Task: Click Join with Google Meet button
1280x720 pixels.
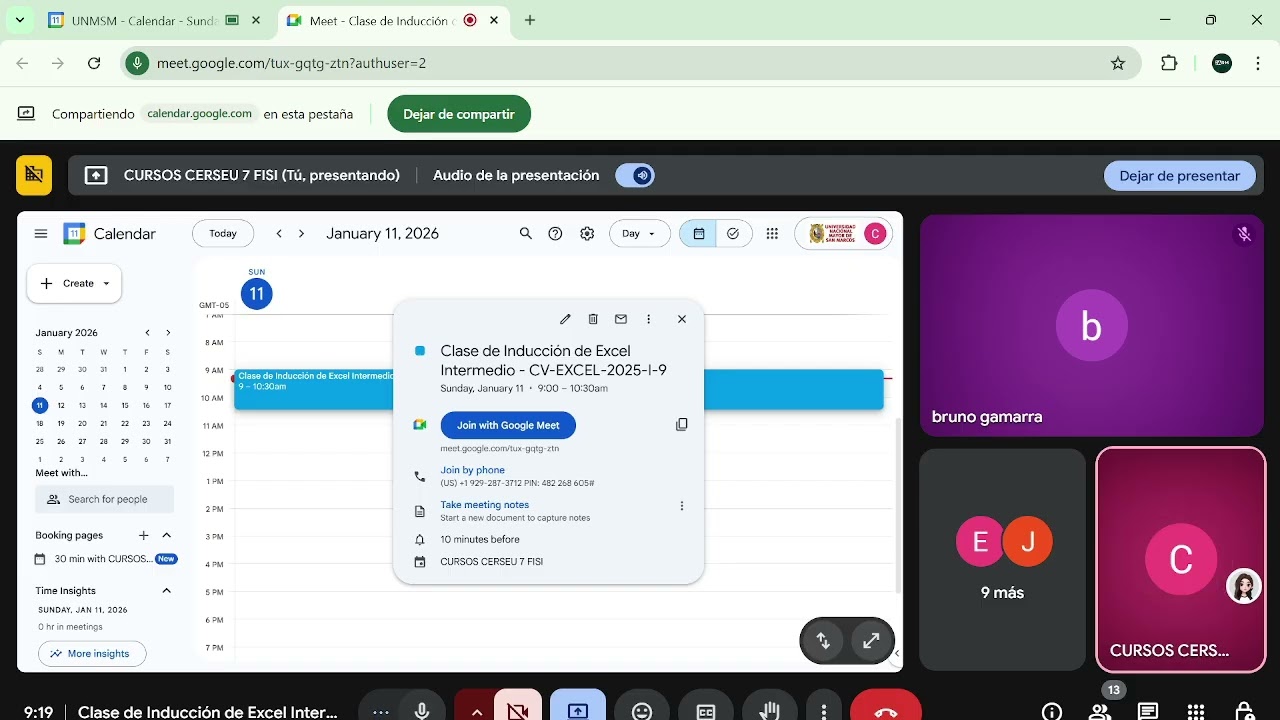Action: pyautogui.click(x=508, y=425)
